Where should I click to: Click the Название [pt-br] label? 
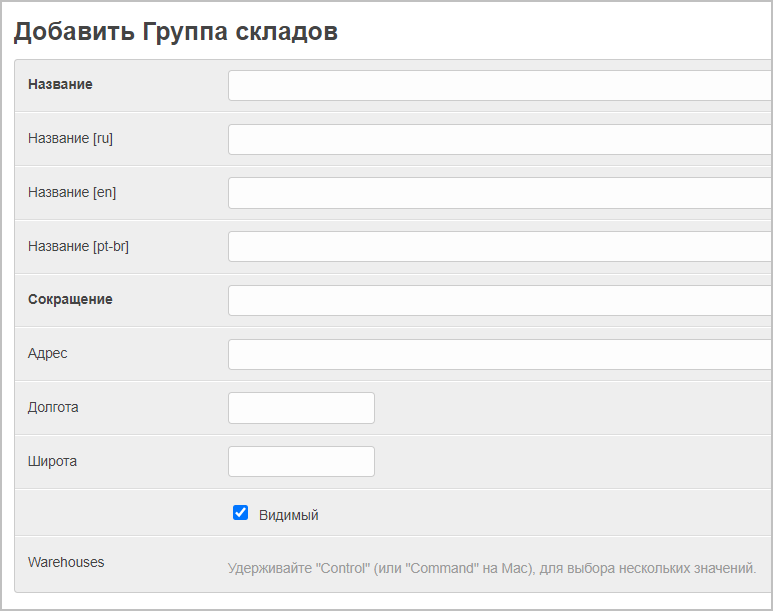[x=78, y=246]
